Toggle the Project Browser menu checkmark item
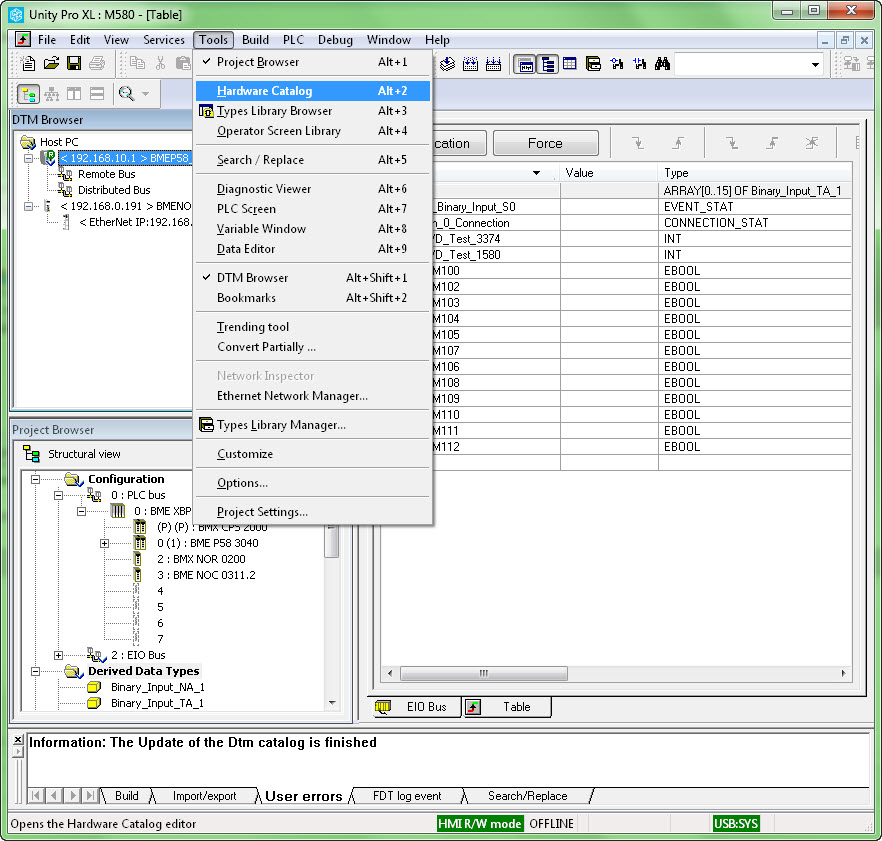882x841 pixels. pos(312,62)
